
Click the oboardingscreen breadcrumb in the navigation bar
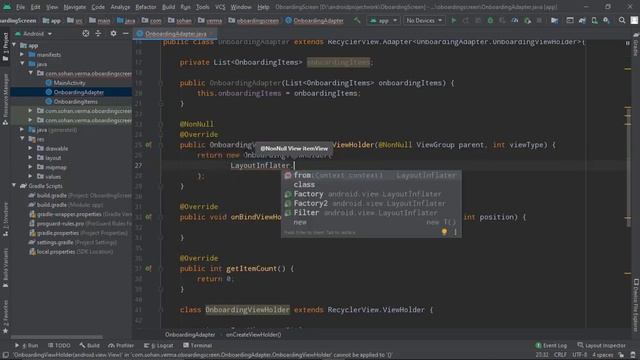253,20
